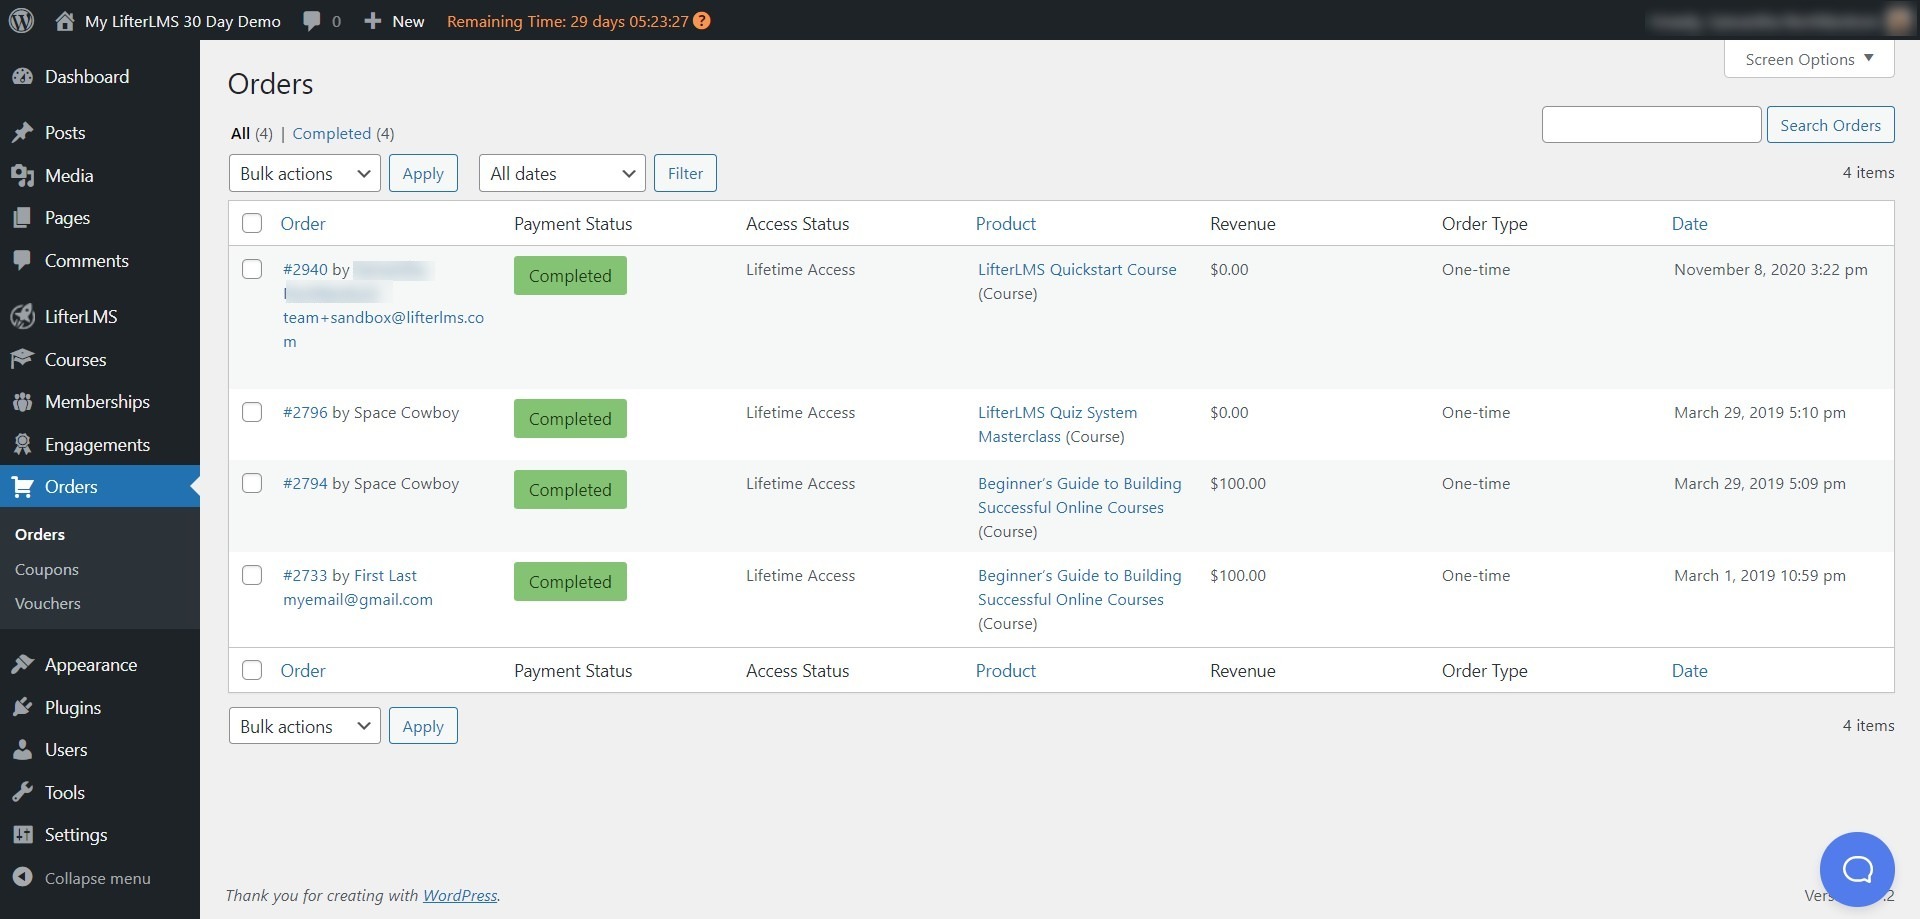Open order #2794 link
The image size is (1920, 919).
[x=305, y=483]
